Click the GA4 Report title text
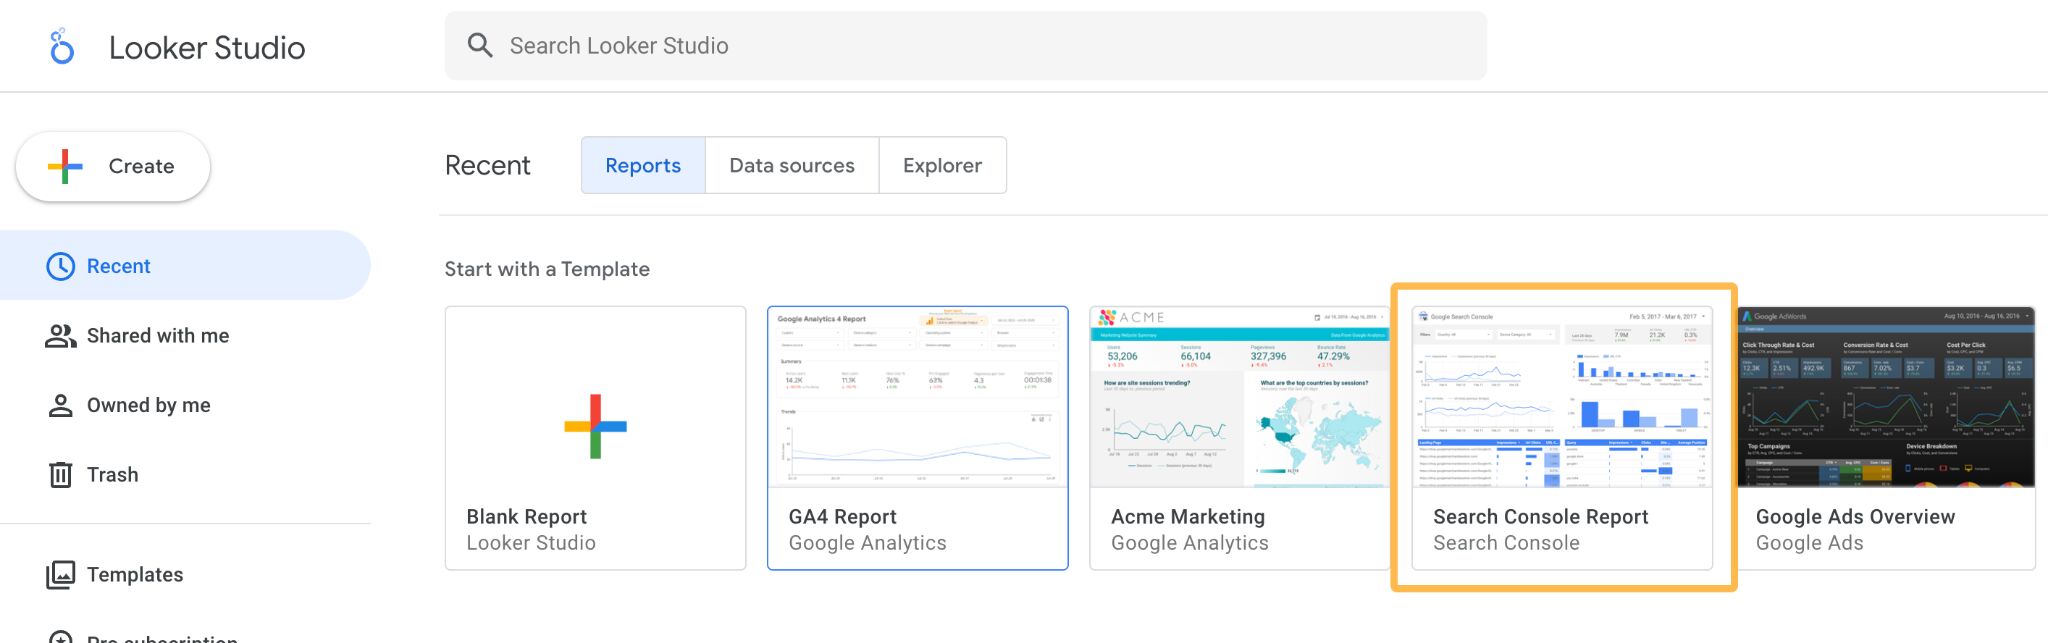 842,517
